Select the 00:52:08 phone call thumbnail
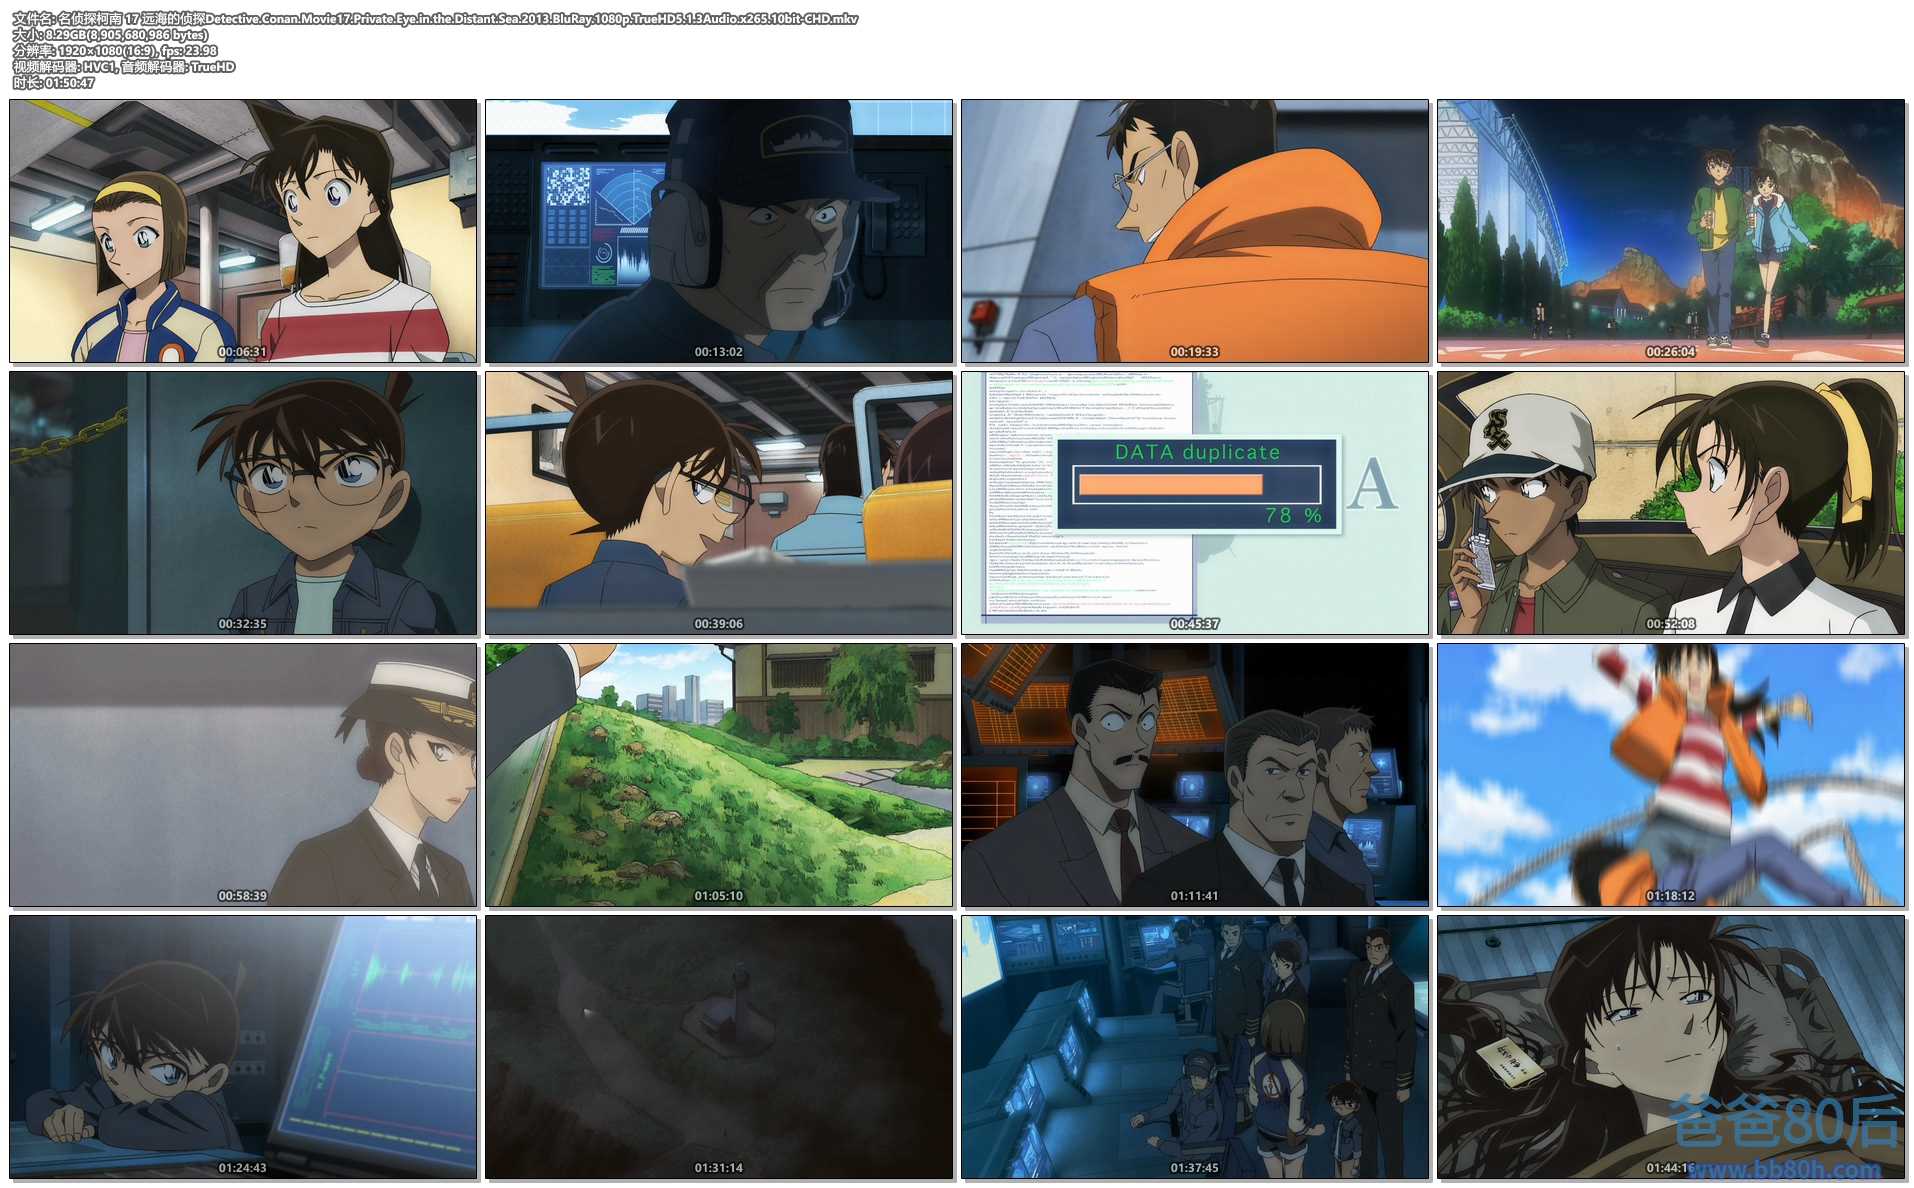Viewport: 1914px width, 1188px height. (x=1671, y=503)
